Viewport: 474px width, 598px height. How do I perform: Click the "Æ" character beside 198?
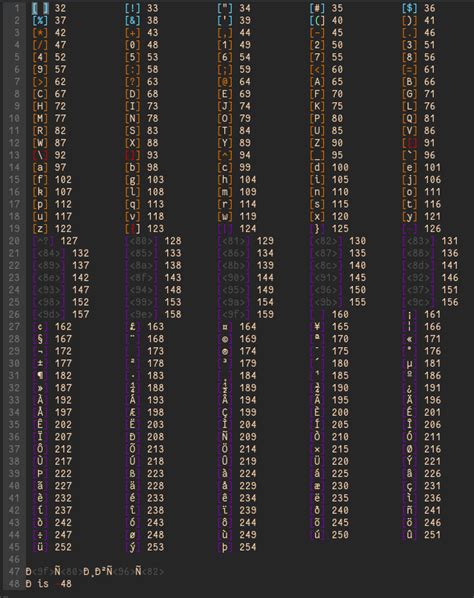[132, 412]
